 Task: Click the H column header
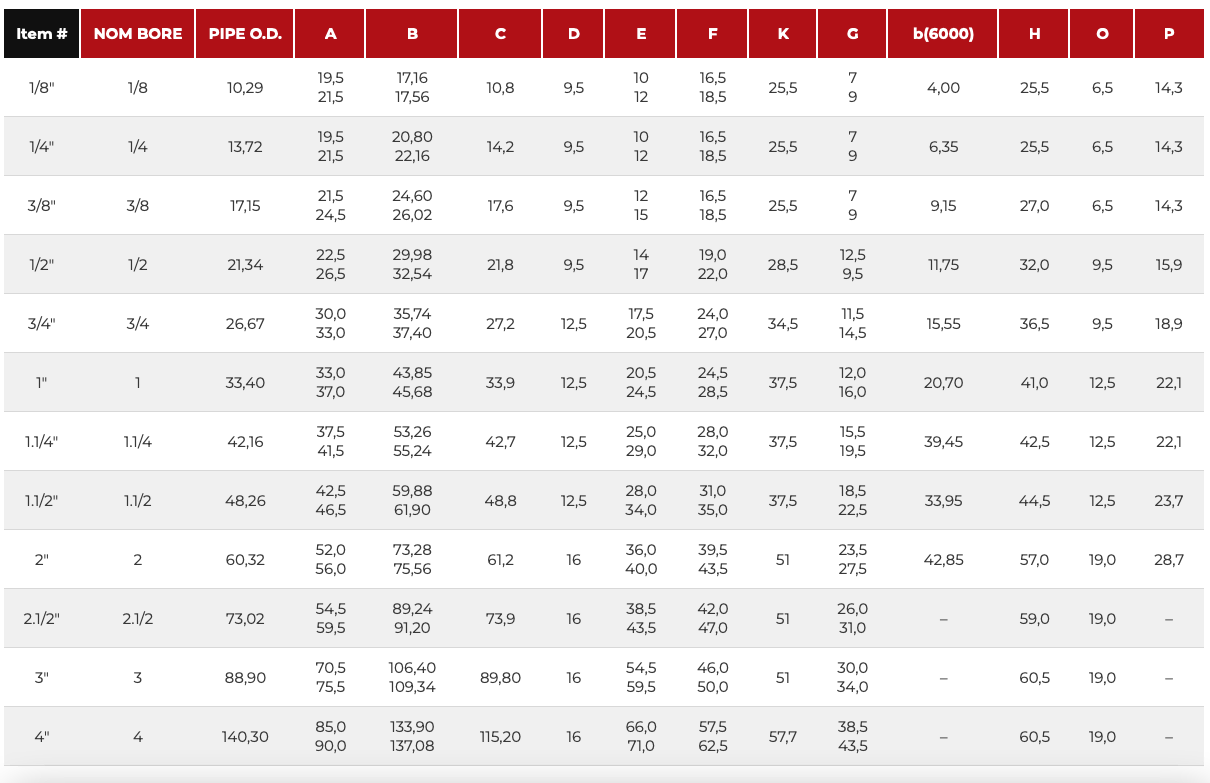click(1034, 33)
